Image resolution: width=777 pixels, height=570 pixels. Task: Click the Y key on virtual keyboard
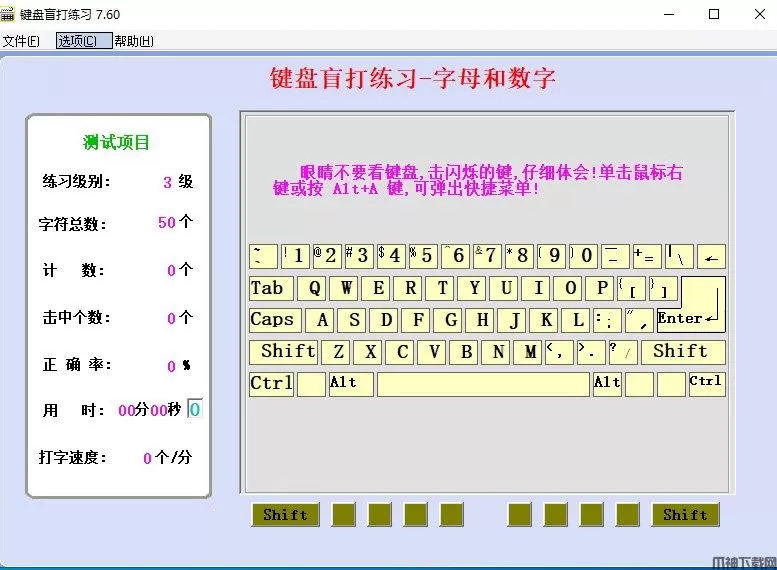pos(472,288)
